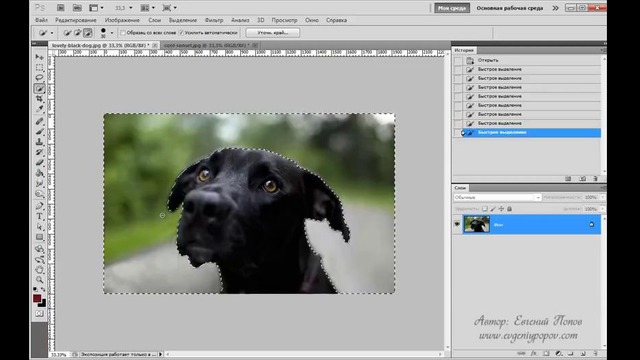
Task: Select the Brush tool
Action: coord(39,131)
